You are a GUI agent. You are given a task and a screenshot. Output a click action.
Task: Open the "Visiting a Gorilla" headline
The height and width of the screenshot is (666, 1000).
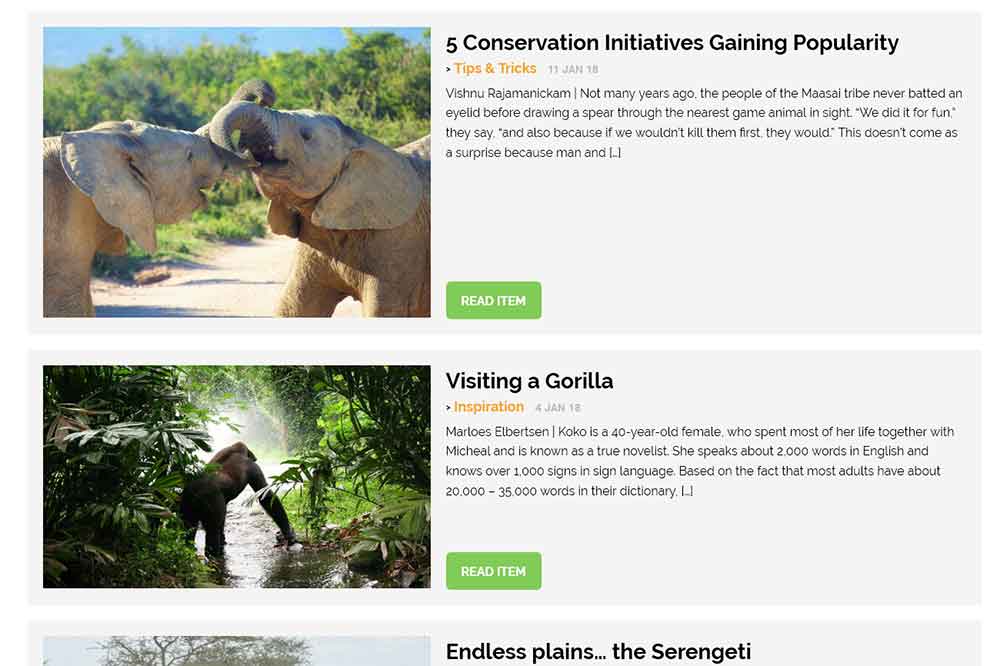[529, 381]
